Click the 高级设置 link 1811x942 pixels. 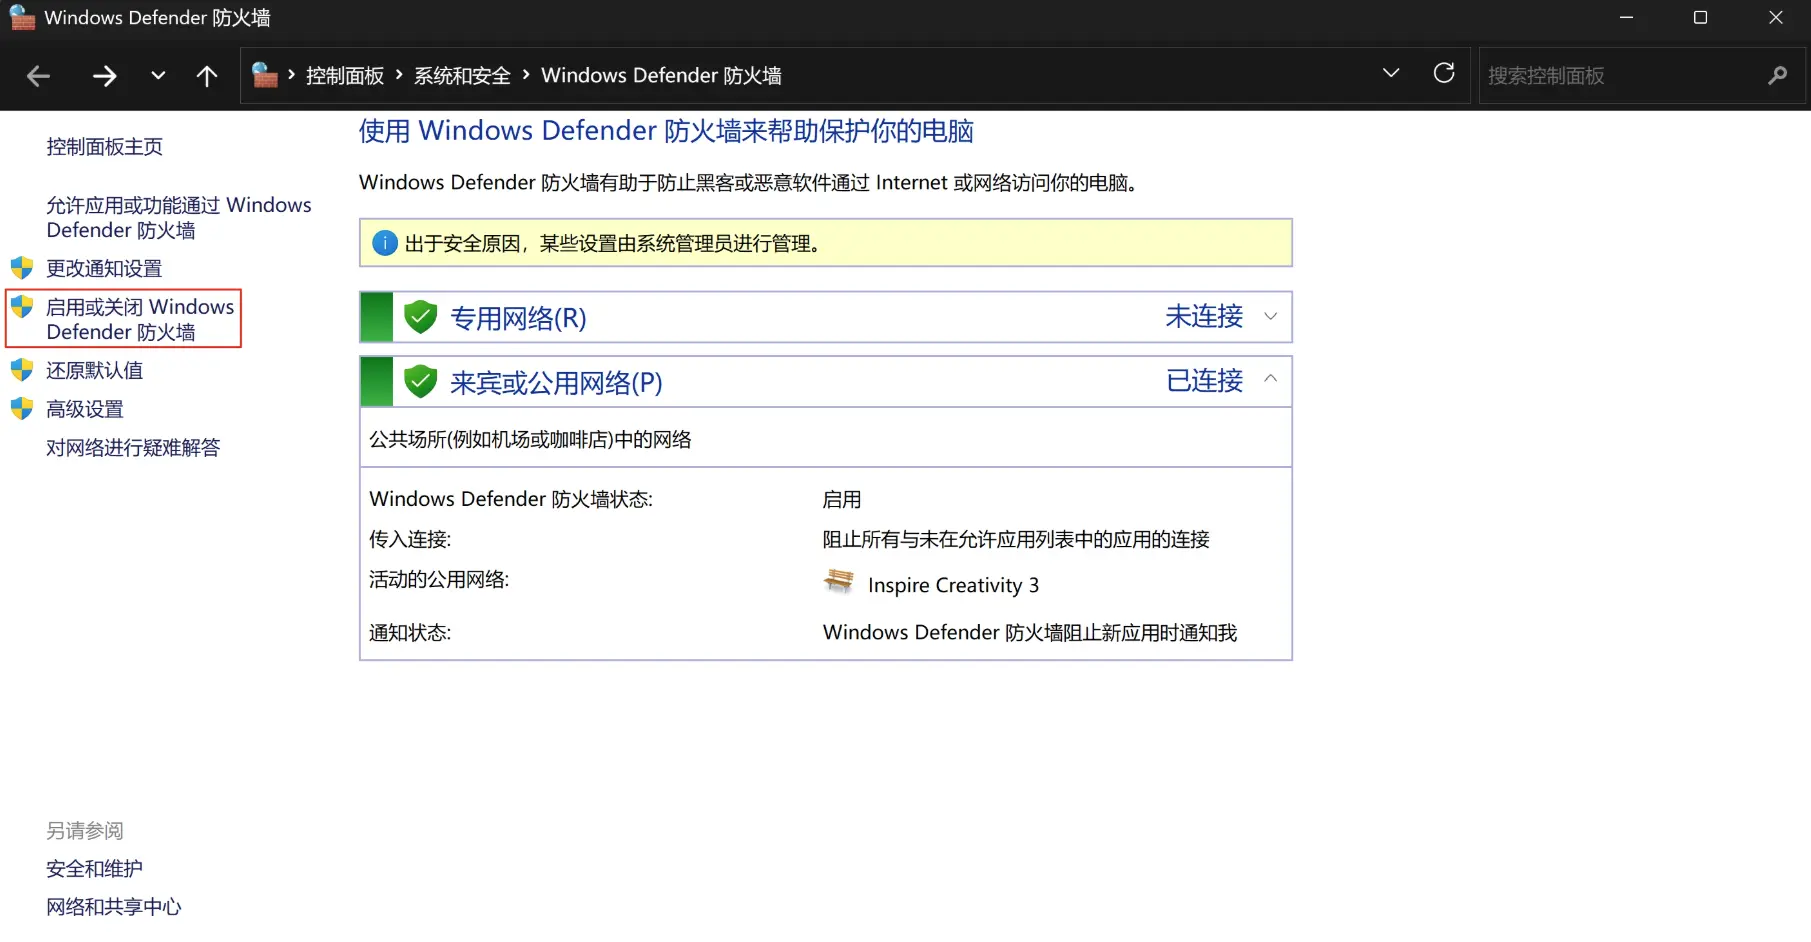(85, 409)
